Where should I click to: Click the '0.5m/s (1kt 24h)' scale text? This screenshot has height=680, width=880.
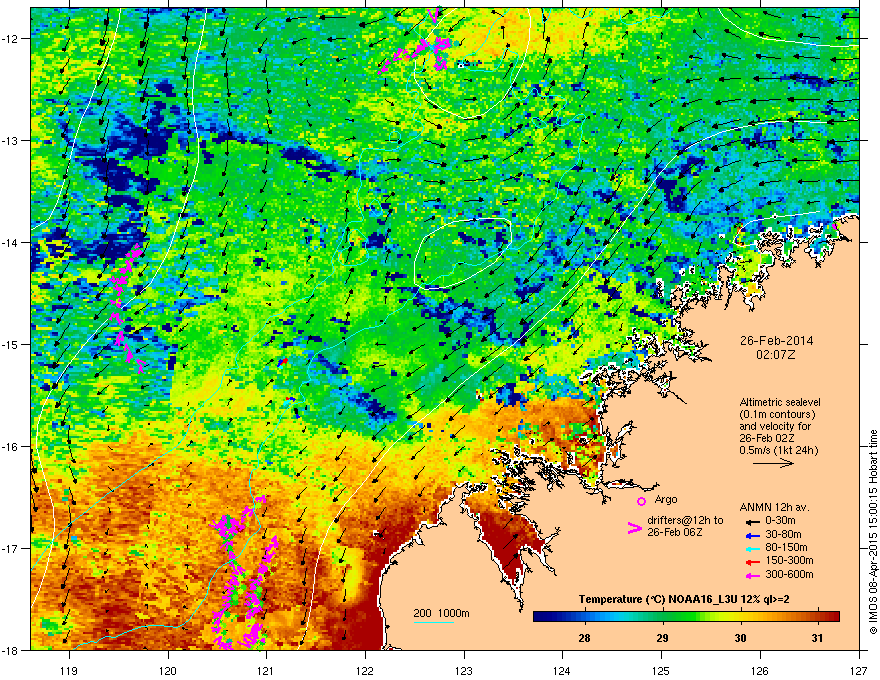click(778, 451)
